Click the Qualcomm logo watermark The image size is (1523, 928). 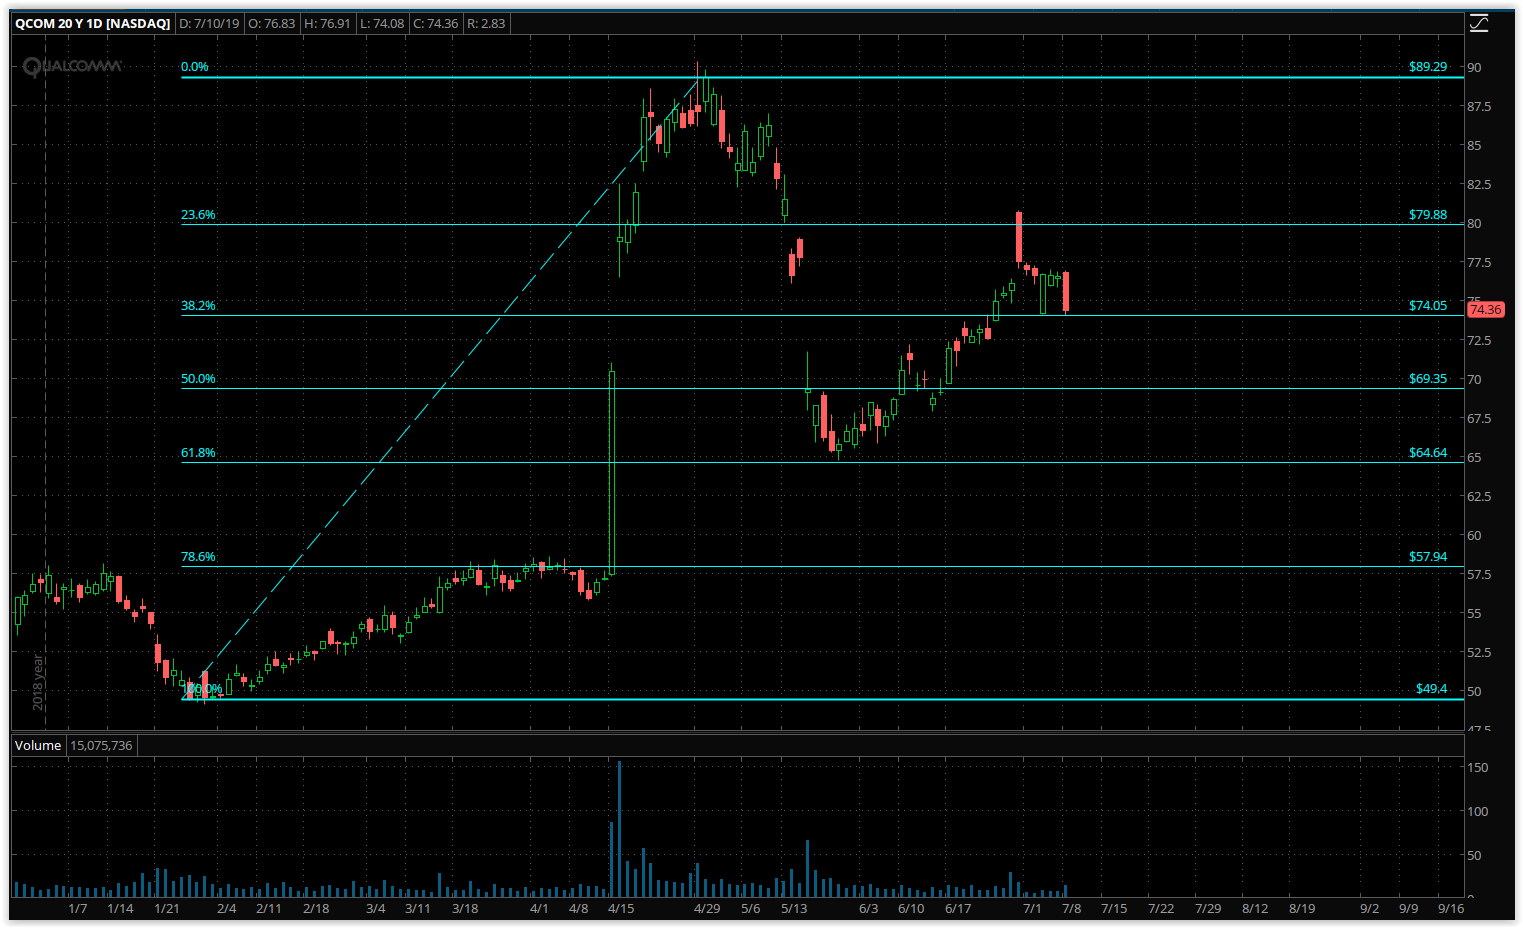pyautogui.click(x=72, y=67)
